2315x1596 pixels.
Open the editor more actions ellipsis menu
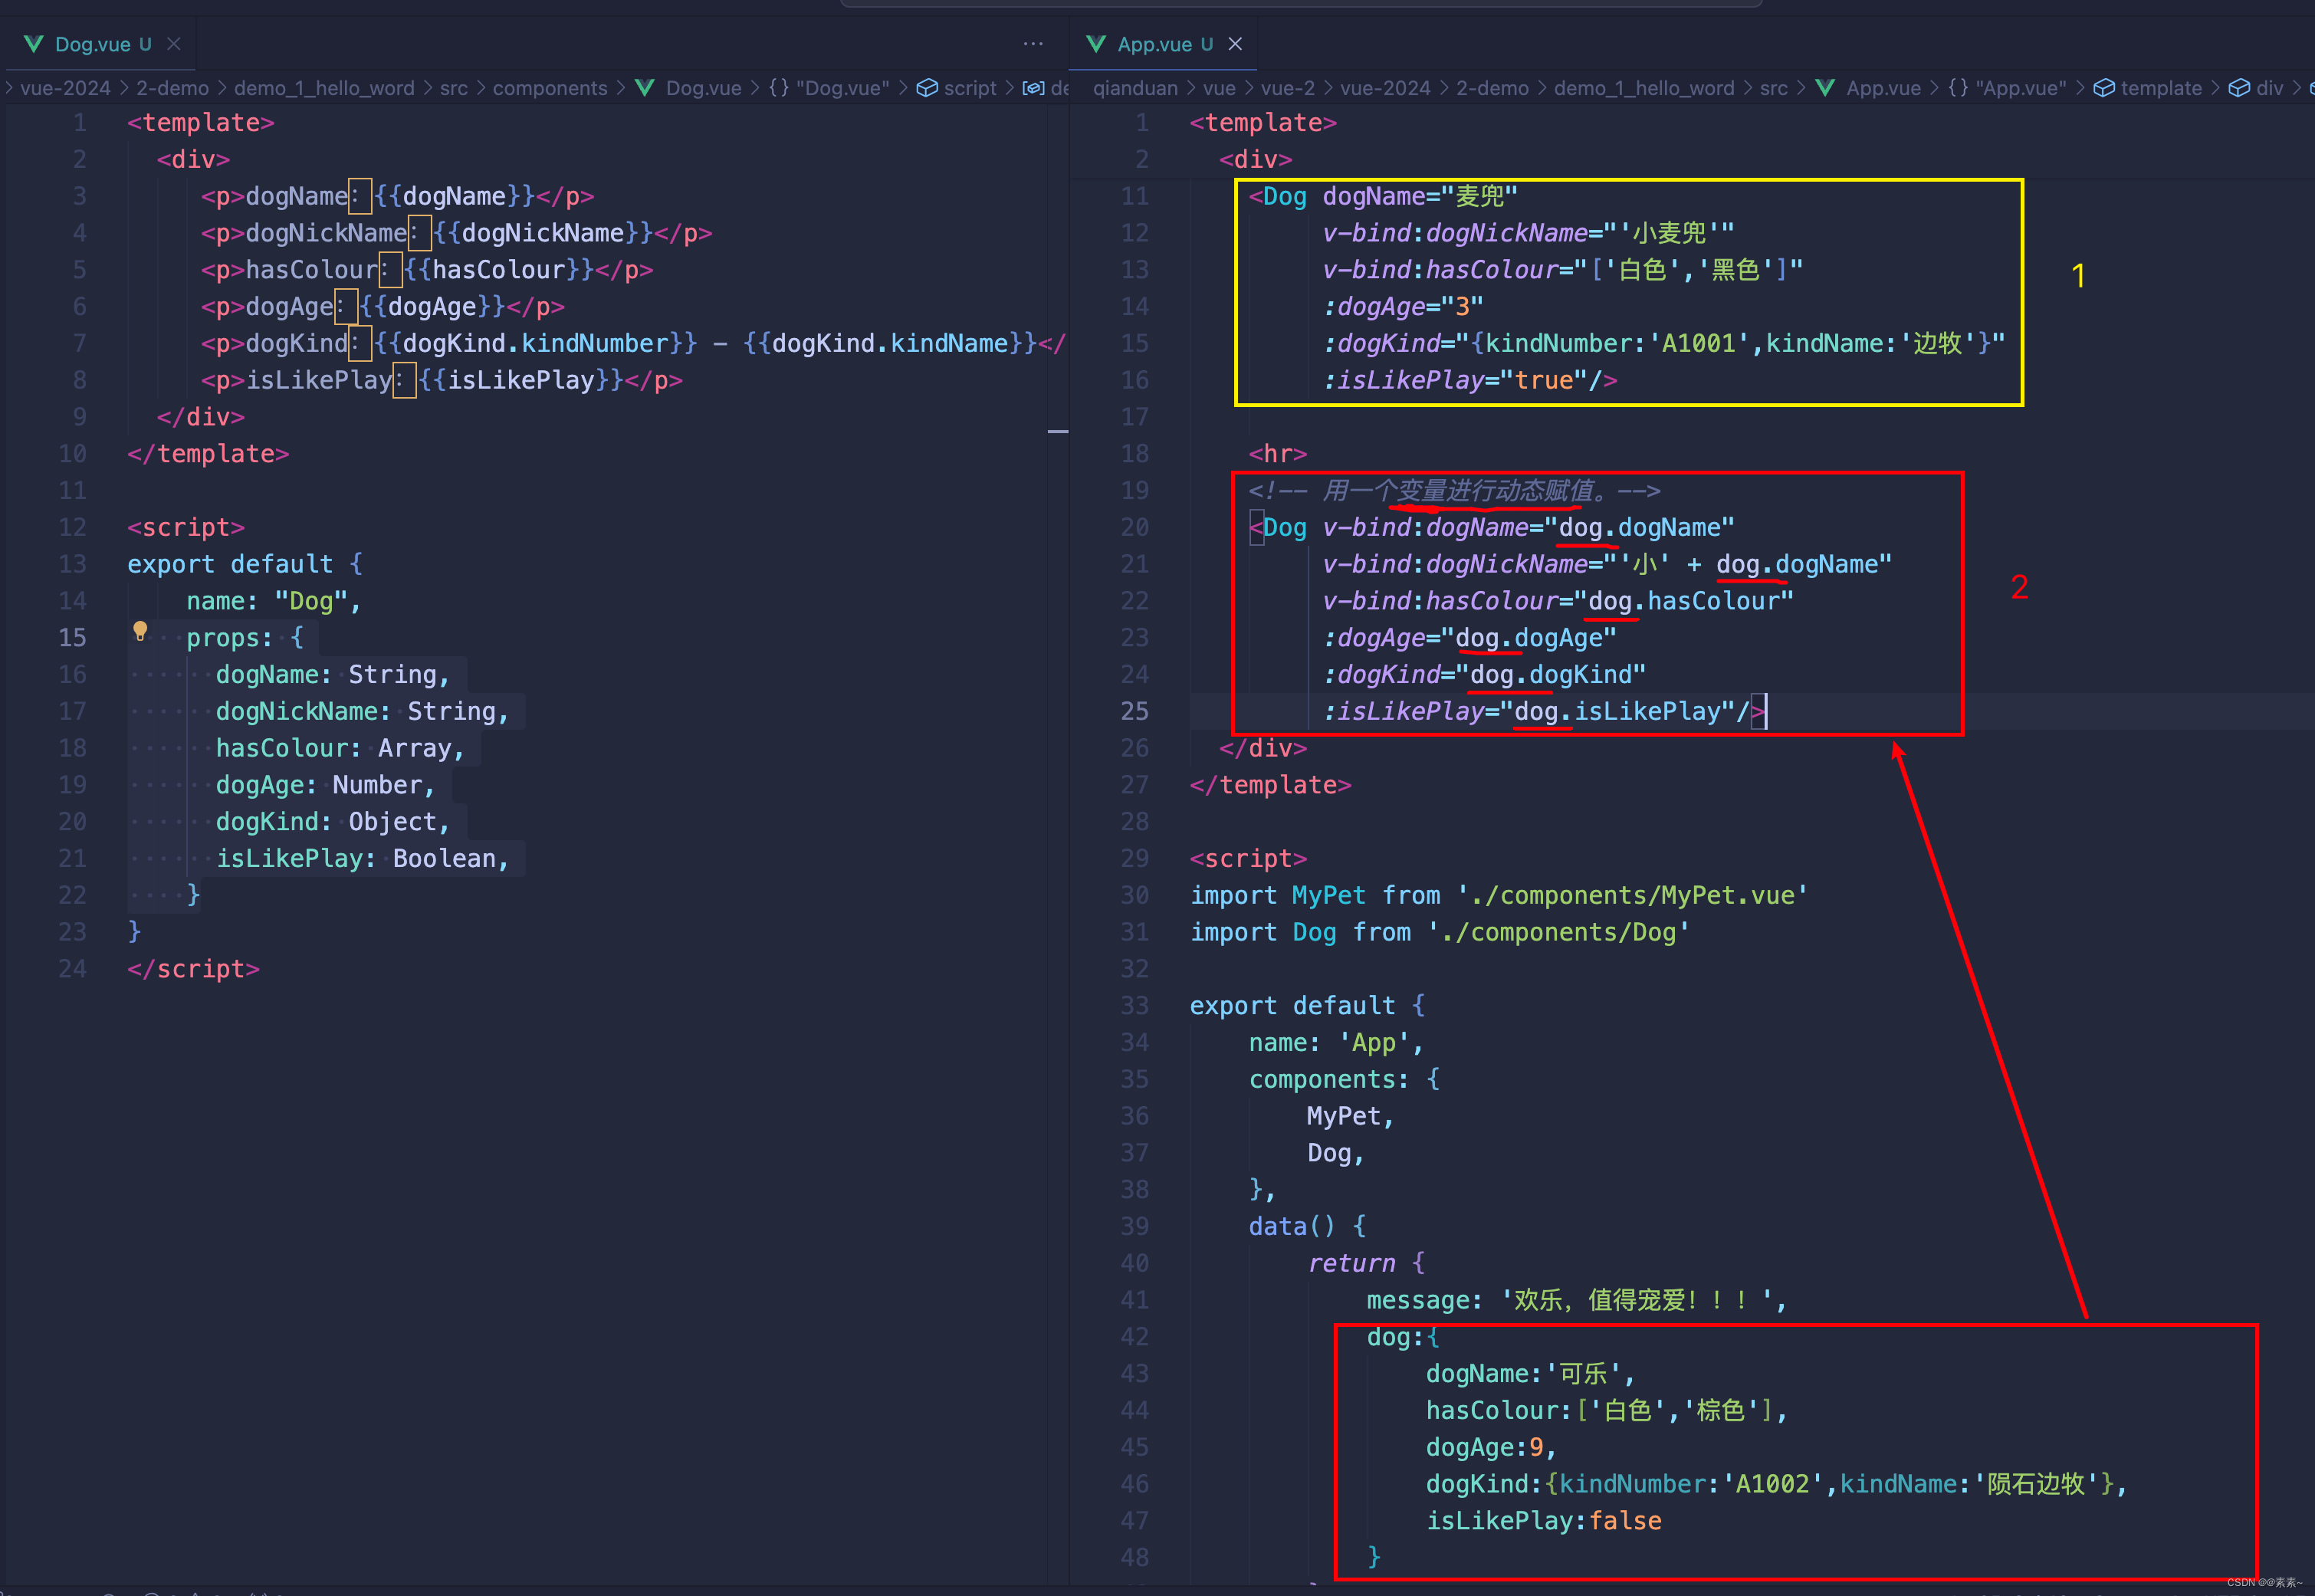click(x=1033, y=43)
